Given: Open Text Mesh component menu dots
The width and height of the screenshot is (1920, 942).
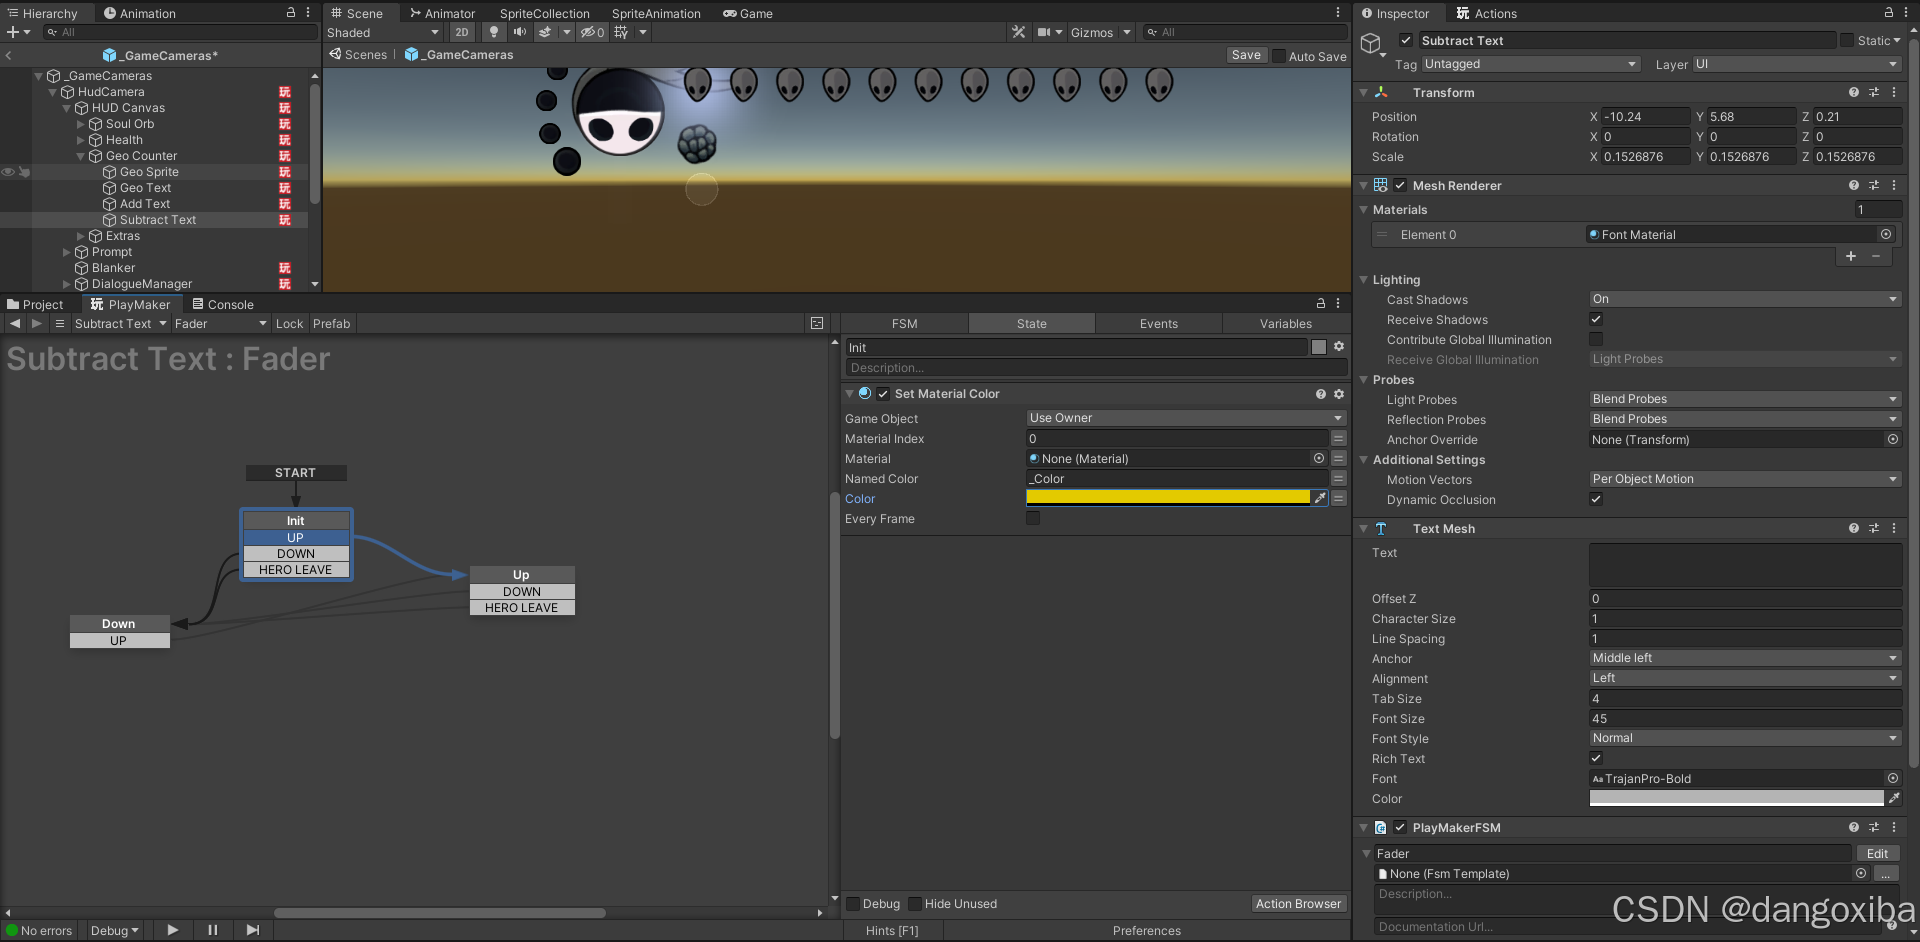Looking at the screenshot, I should [x=1894, y=528].
